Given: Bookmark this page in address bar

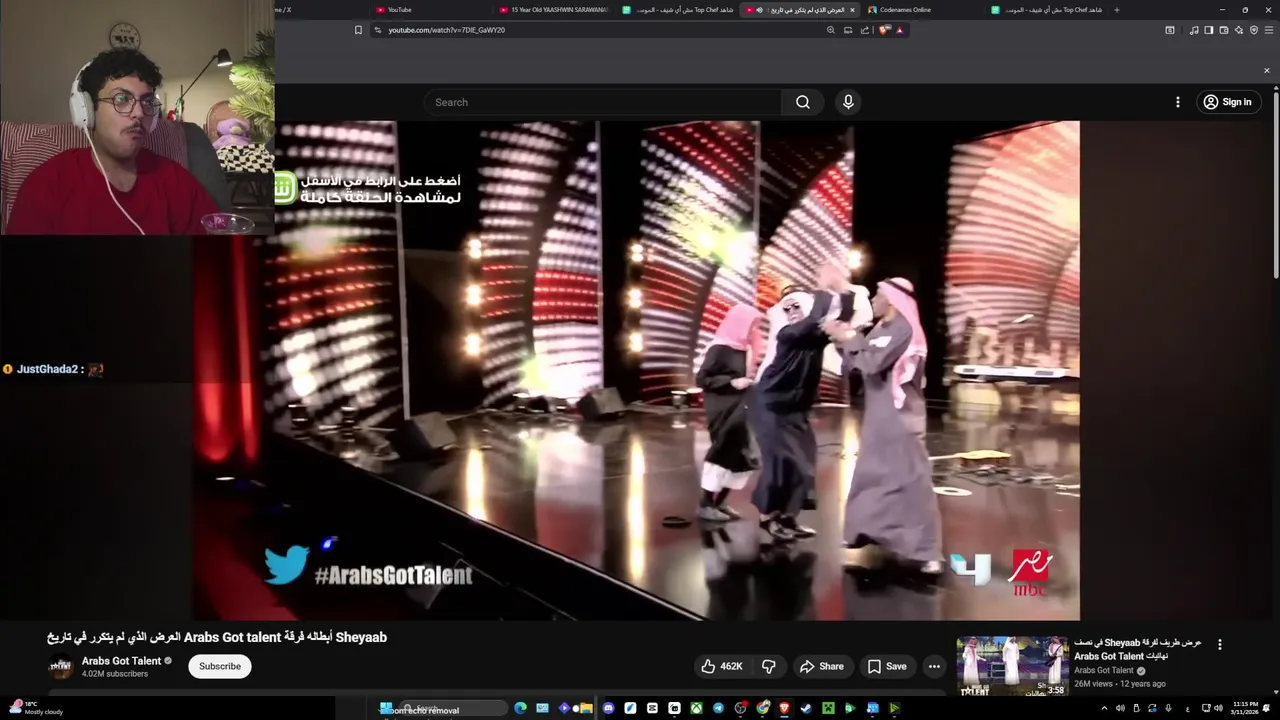Looking at the screenshot, I should pyautogui.click(x=358, y=30).
